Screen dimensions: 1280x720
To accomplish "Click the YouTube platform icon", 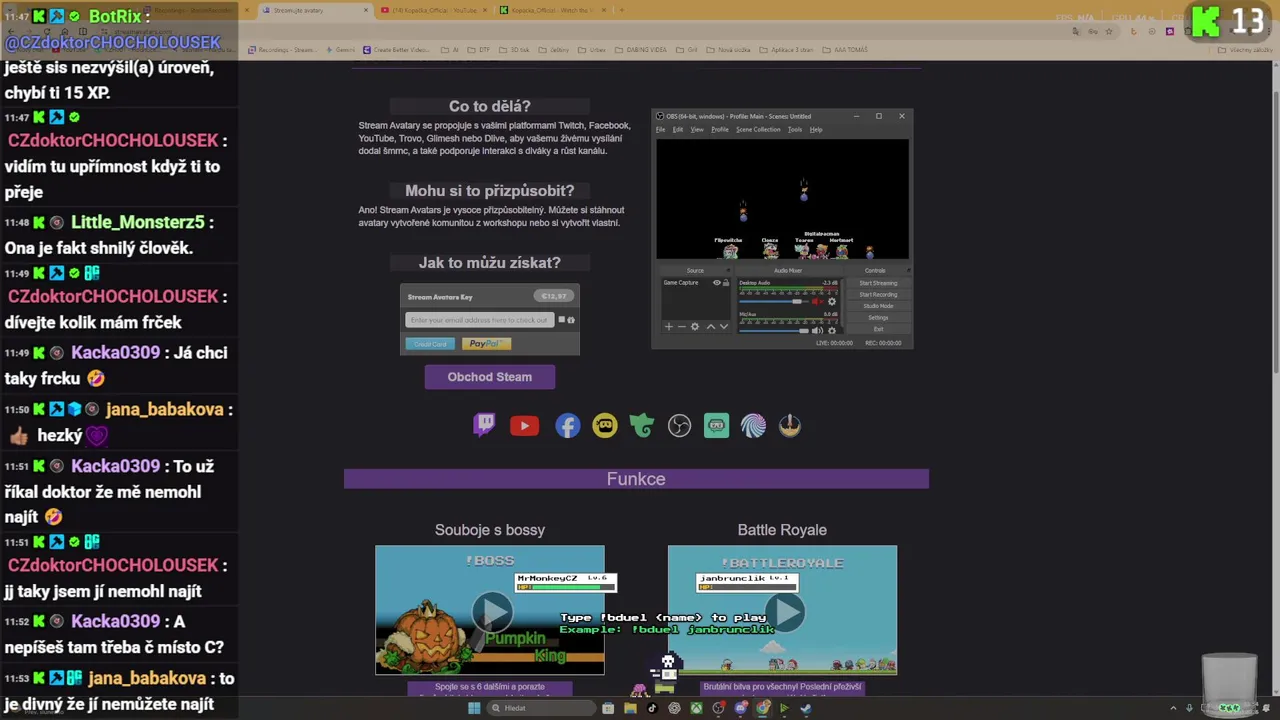I will (x=524, y=426).
